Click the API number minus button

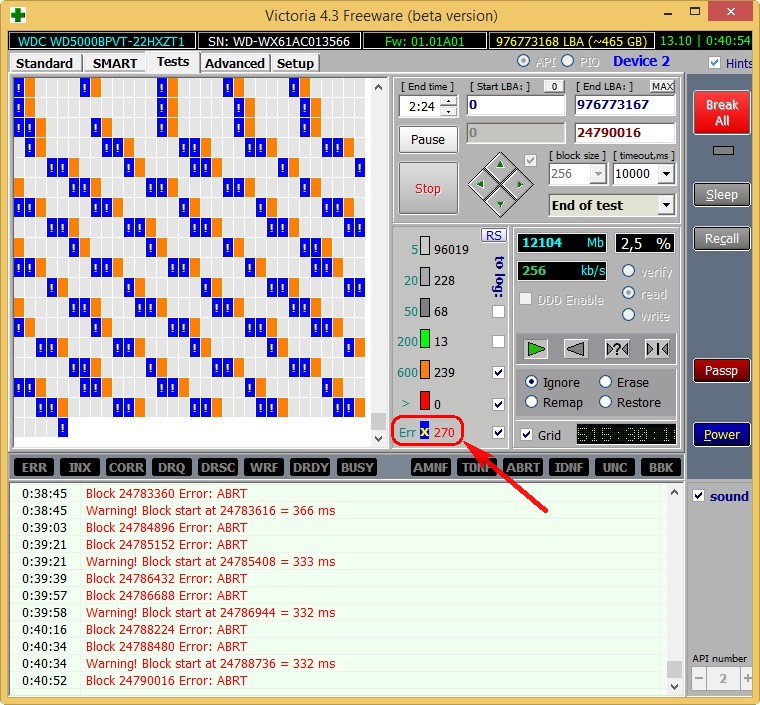point(699,678)
